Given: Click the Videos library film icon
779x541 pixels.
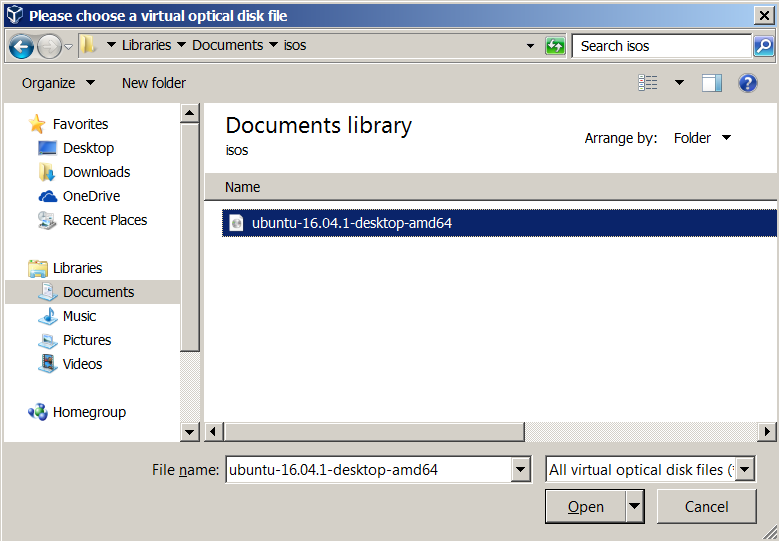Looking at the screenshot, I should [x=48, y=364].
